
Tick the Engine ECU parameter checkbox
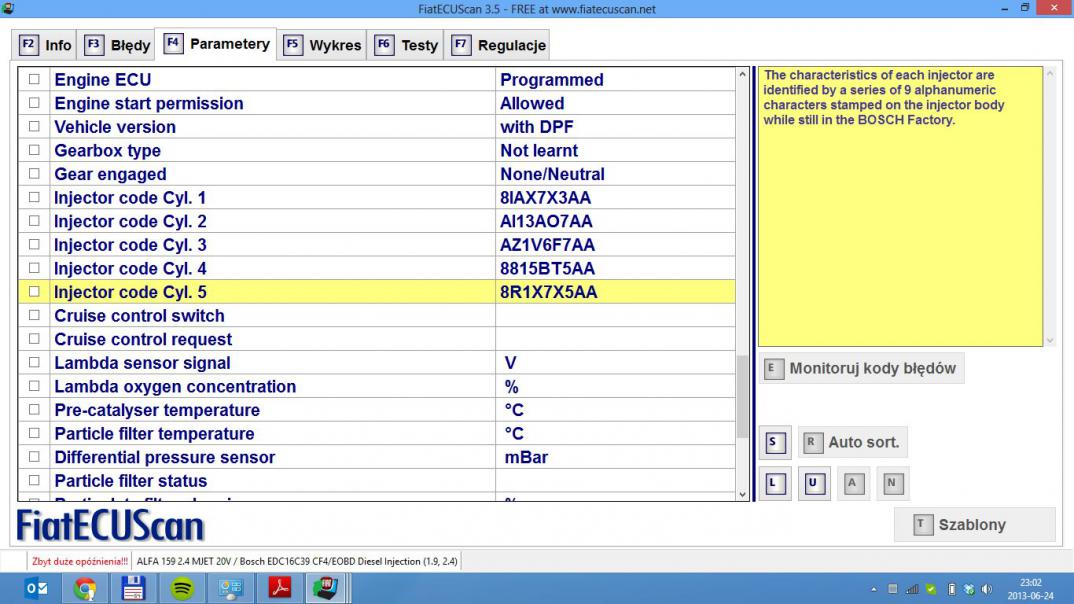point(35,80)
